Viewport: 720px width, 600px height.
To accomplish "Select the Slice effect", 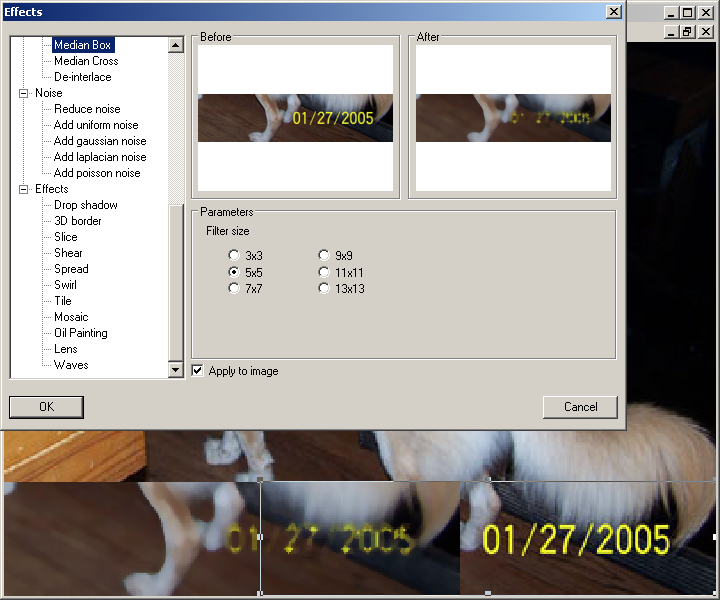I will pos(66,237).
